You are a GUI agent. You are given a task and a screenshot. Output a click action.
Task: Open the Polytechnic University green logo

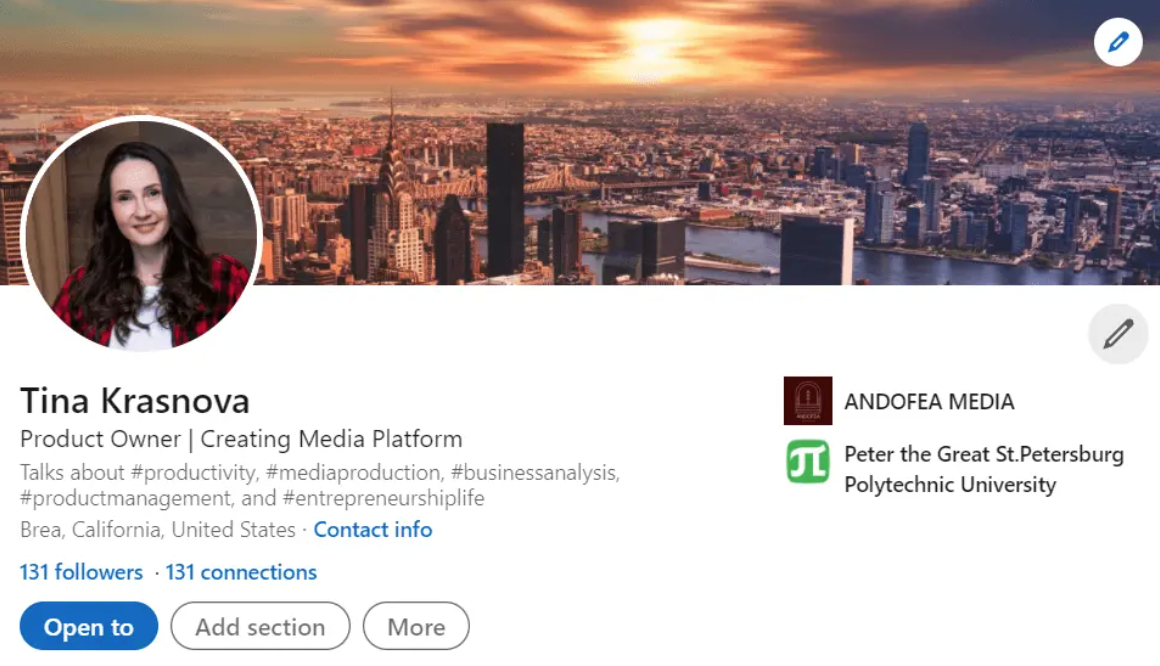(808, 461)
